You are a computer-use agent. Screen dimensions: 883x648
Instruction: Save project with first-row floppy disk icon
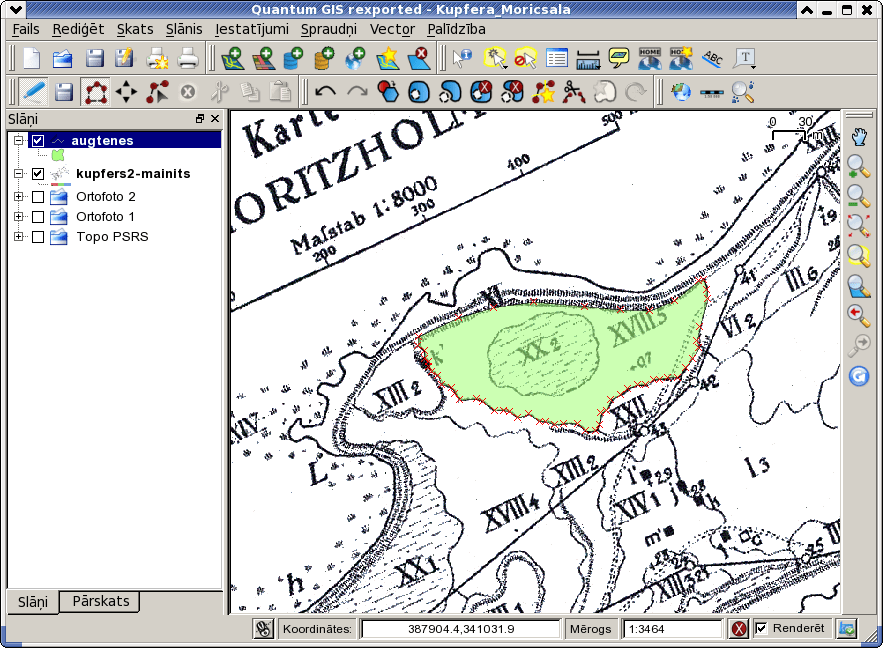[94, 59]
